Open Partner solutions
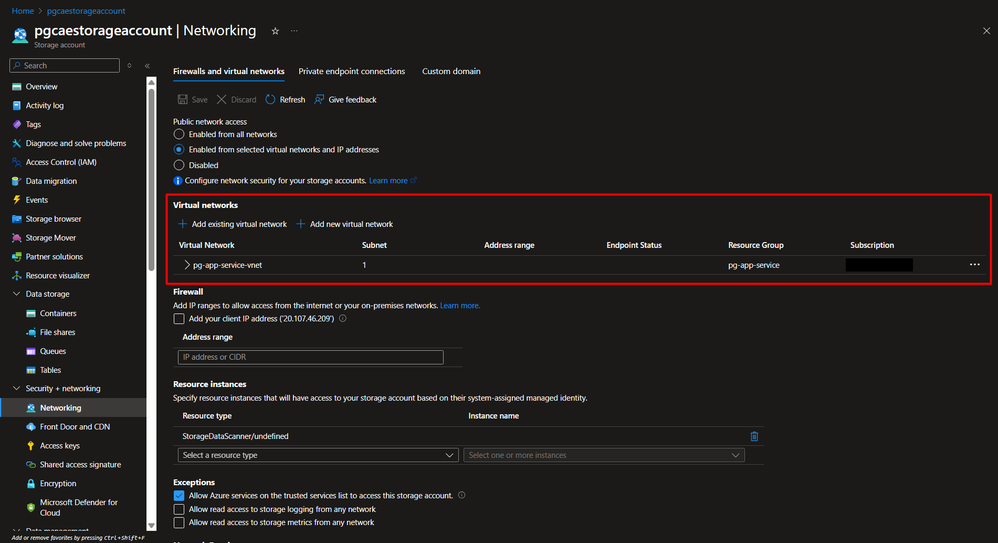Image resolution: width=998 pixels, height=543 pixels. pyautogui.click(x=54, y=257)
